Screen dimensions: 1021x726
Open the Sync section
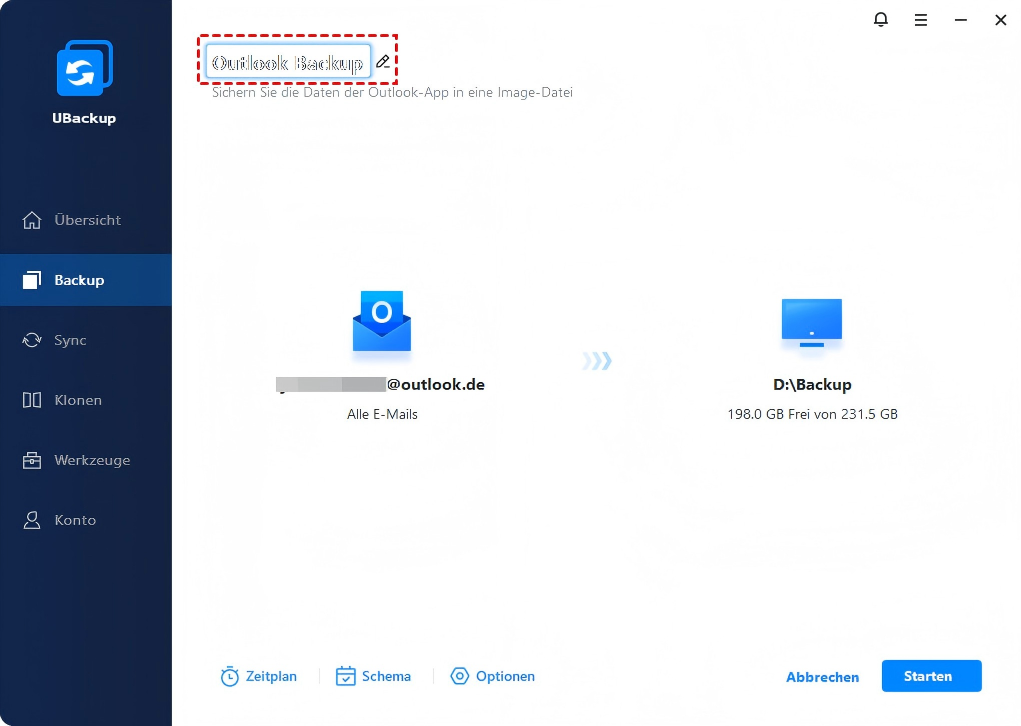point(70,340)
